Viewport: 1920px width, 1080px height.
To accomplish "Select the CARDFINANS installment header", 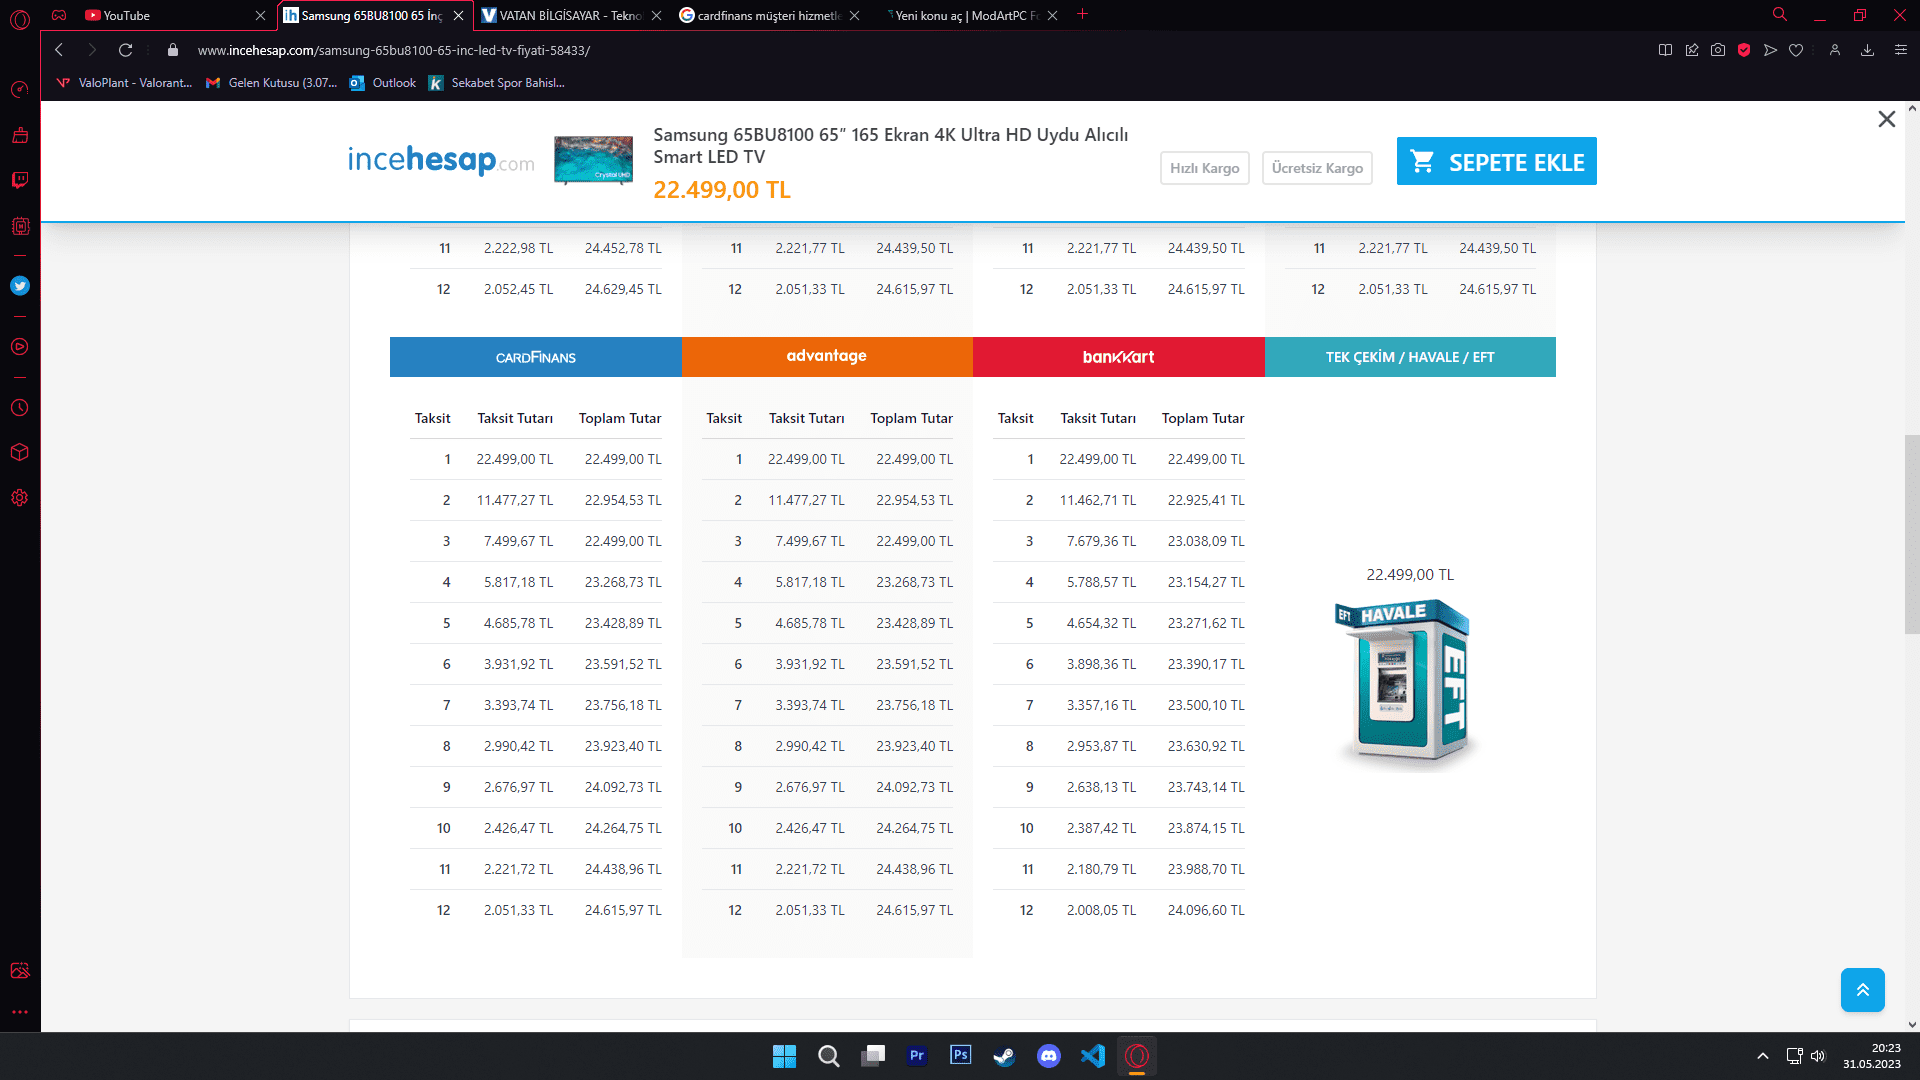I will 535,357.
